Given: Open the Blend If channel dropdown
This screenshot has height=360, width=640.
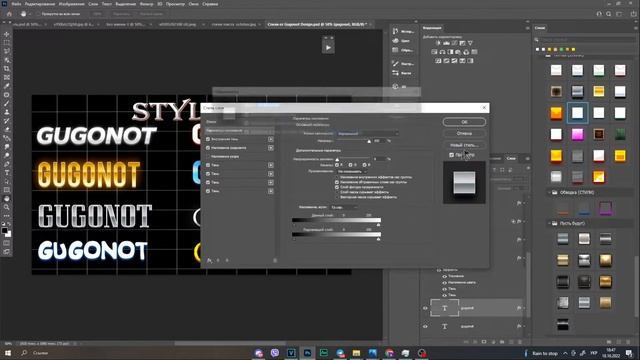Looking at the screenshot, I should (344, 207).
